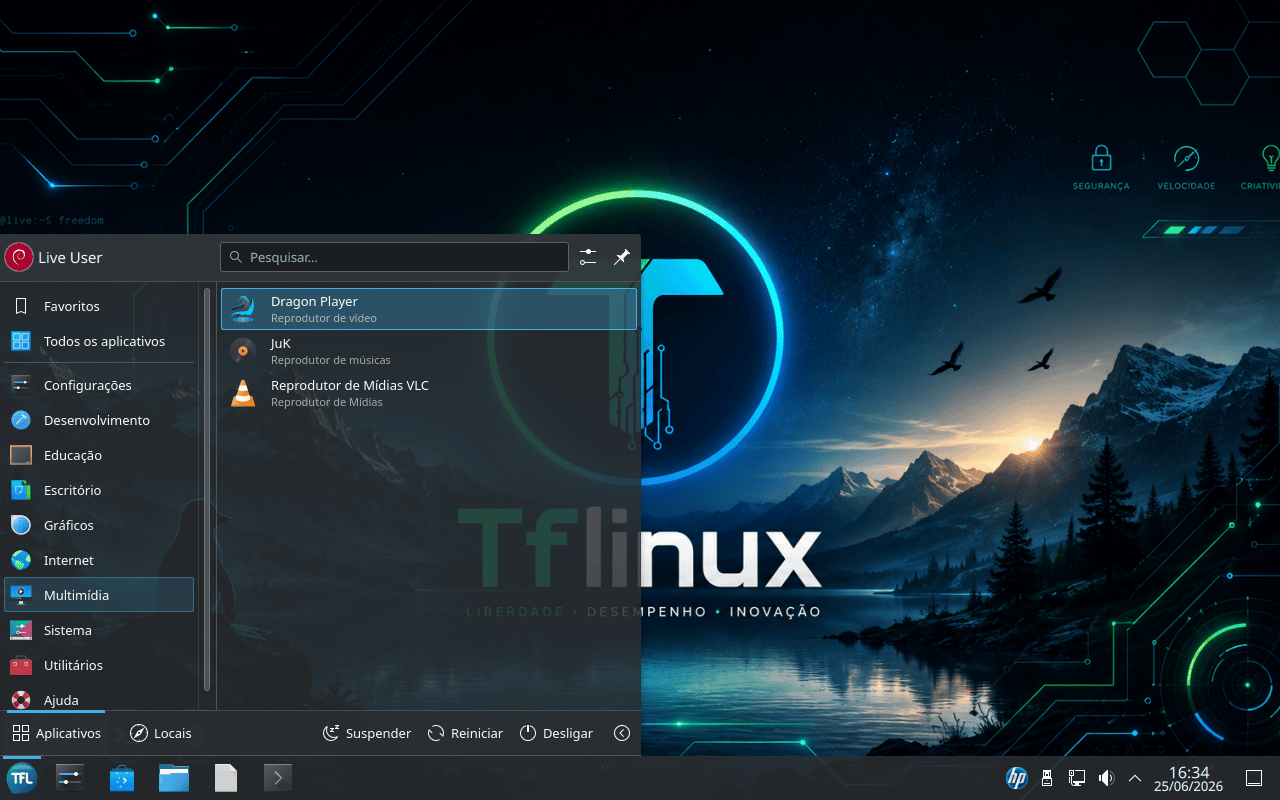Click the category list scrollbar
This screenshot has height=800, width=1280.
pyautogui.click(x=207, y=490)
